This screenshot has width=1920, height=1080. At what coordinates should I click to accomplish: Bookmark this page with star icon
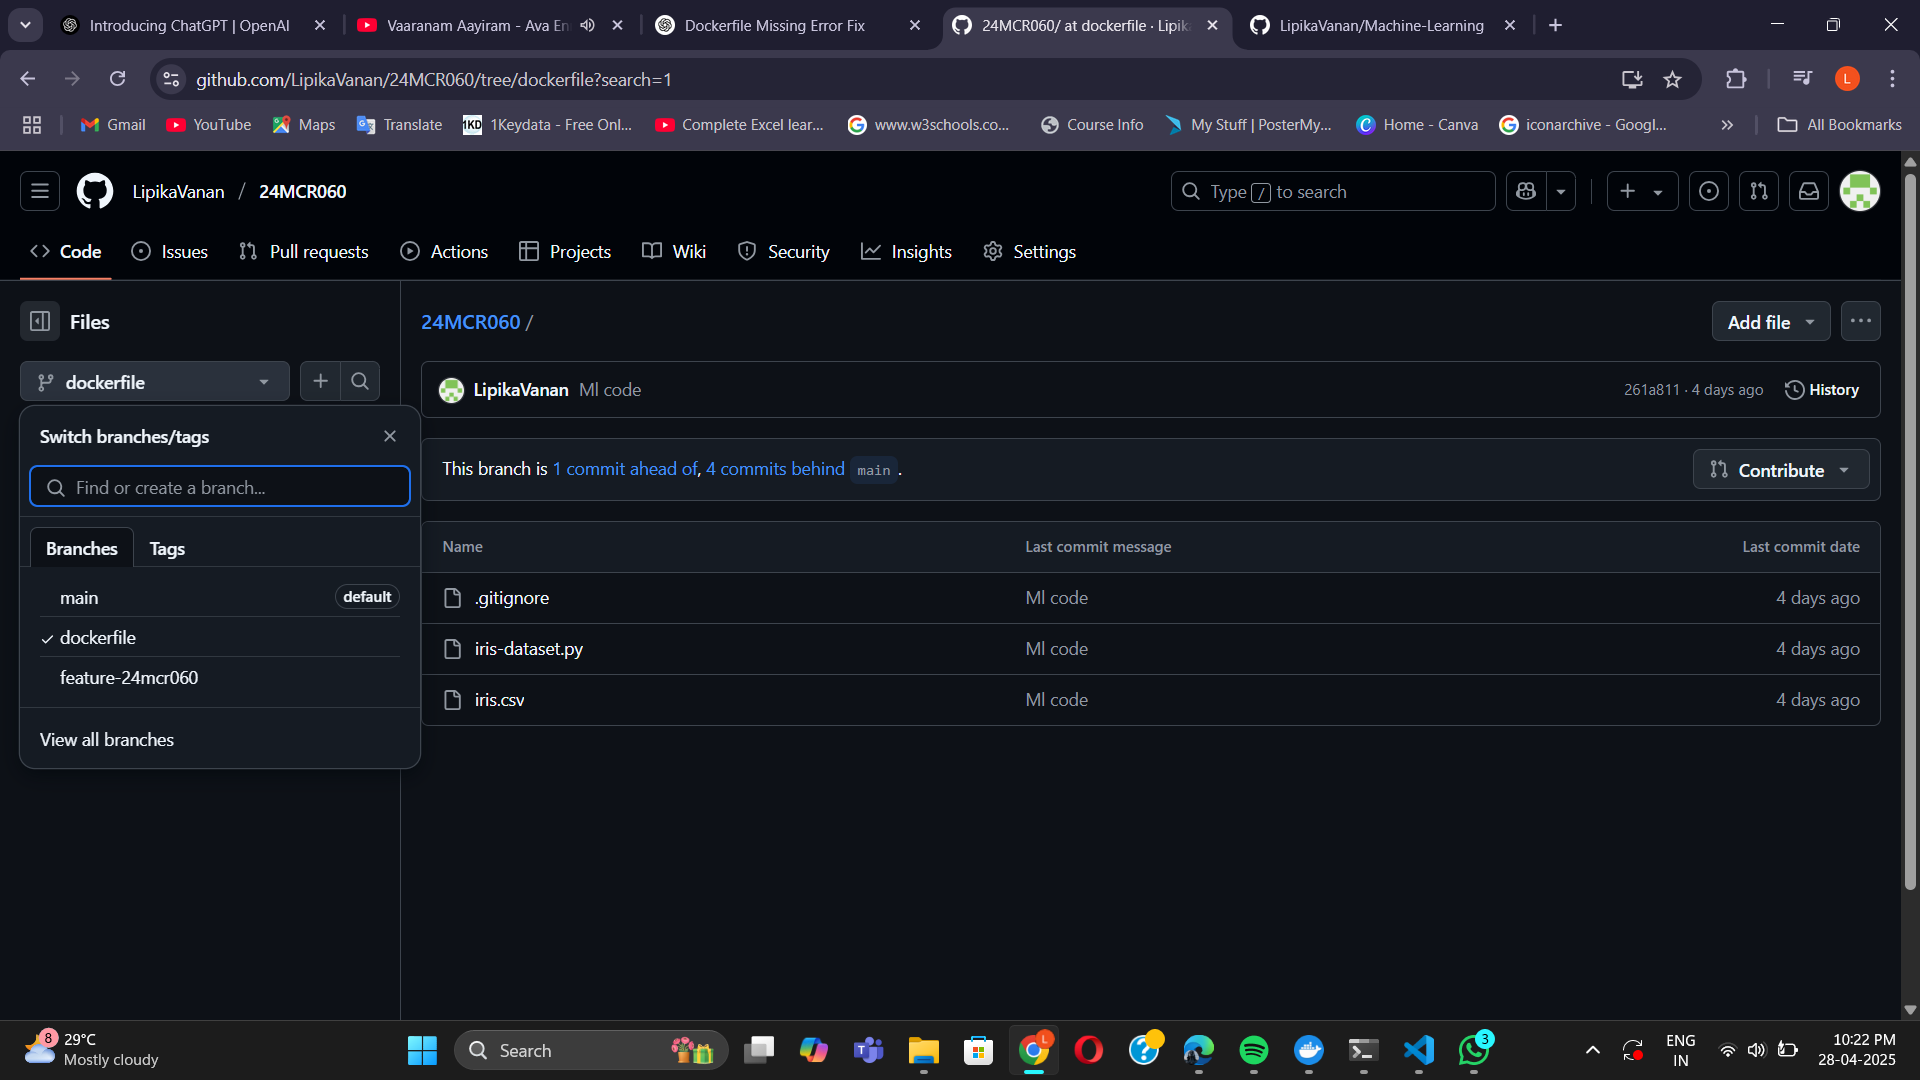[x=1672, y=79]
